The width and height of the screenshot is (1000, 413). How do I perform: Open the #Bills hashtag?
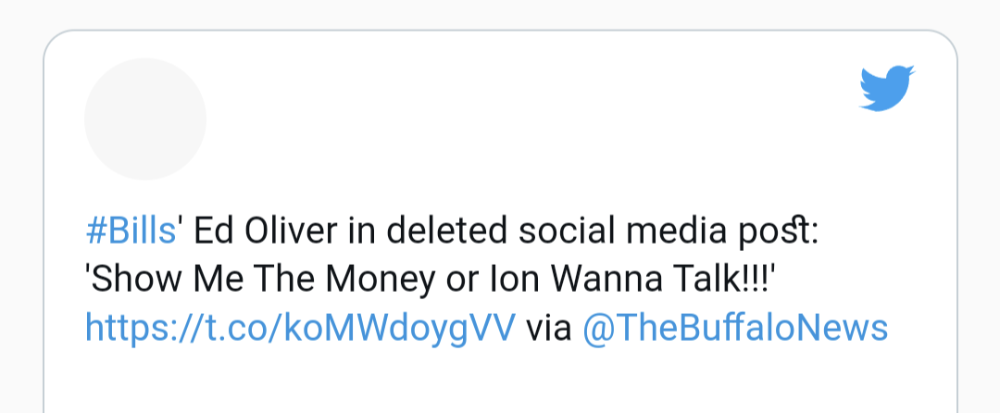tap(131, 231)
